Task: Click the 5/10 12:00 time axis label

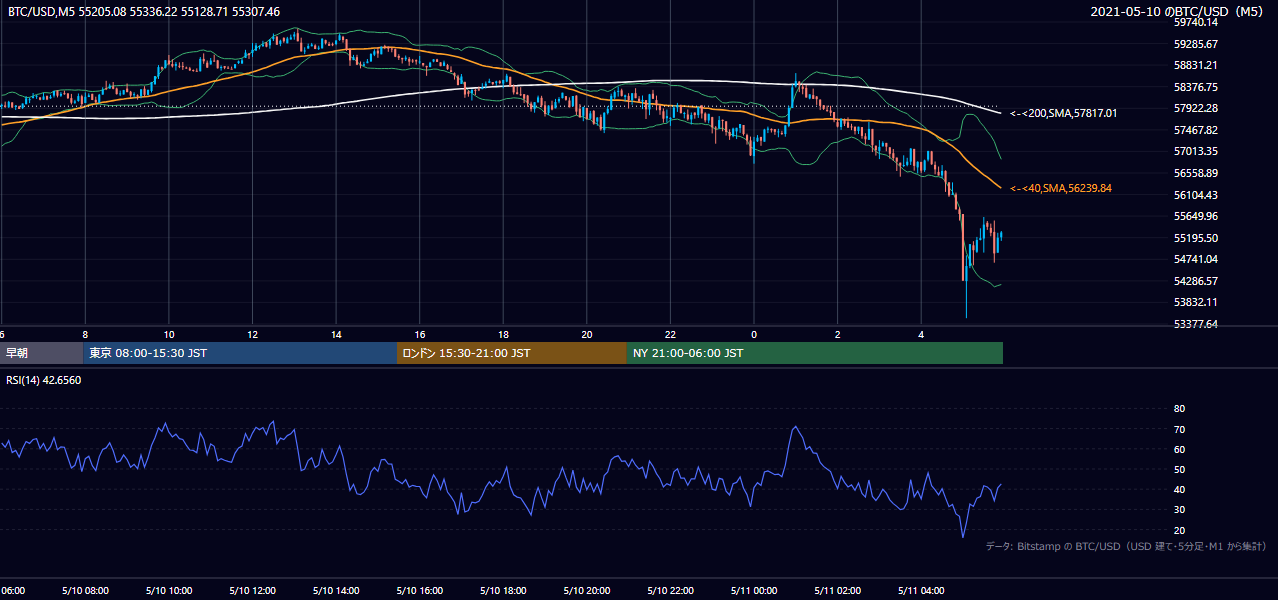Action: (x=251, y=591)
